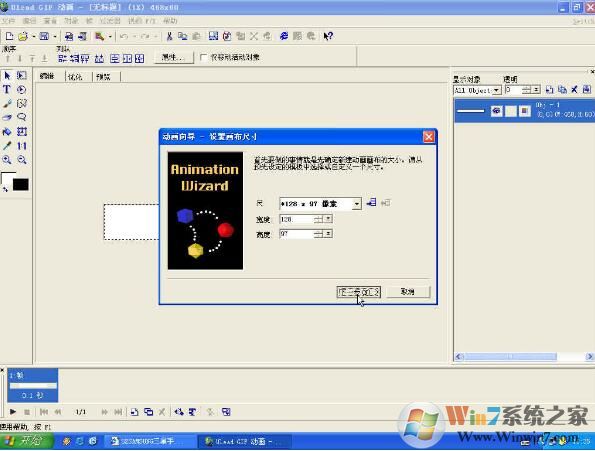Screen dimensions: 595x451
Task: Open the All Objects display dropdown
Action: [496, 90]
